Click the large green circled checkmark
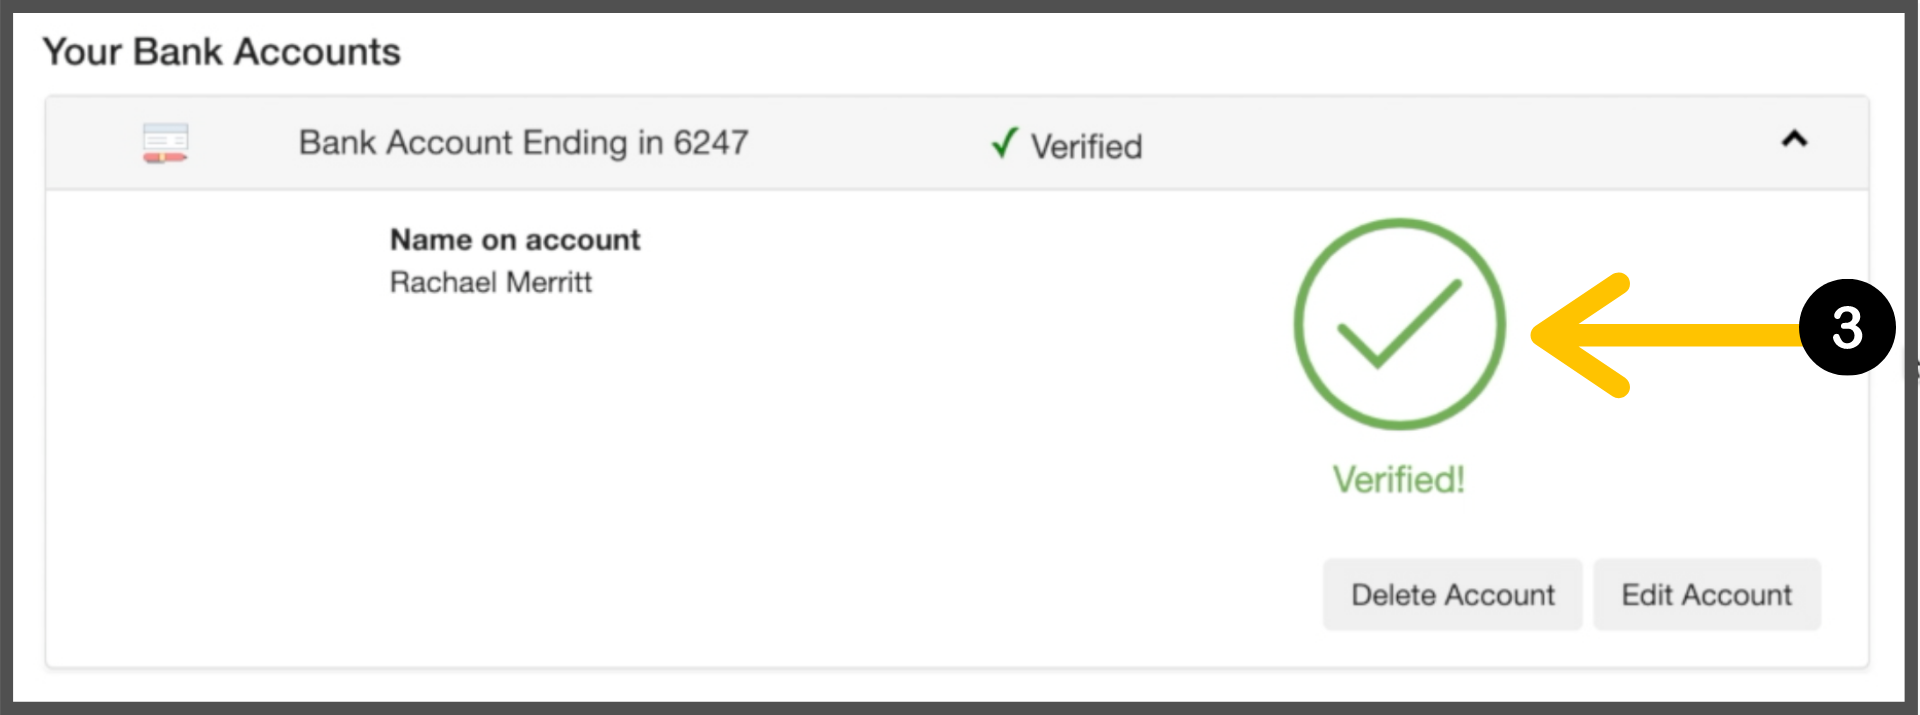The width and height of the screenshot is (1920, 715). click(1399, 324)
